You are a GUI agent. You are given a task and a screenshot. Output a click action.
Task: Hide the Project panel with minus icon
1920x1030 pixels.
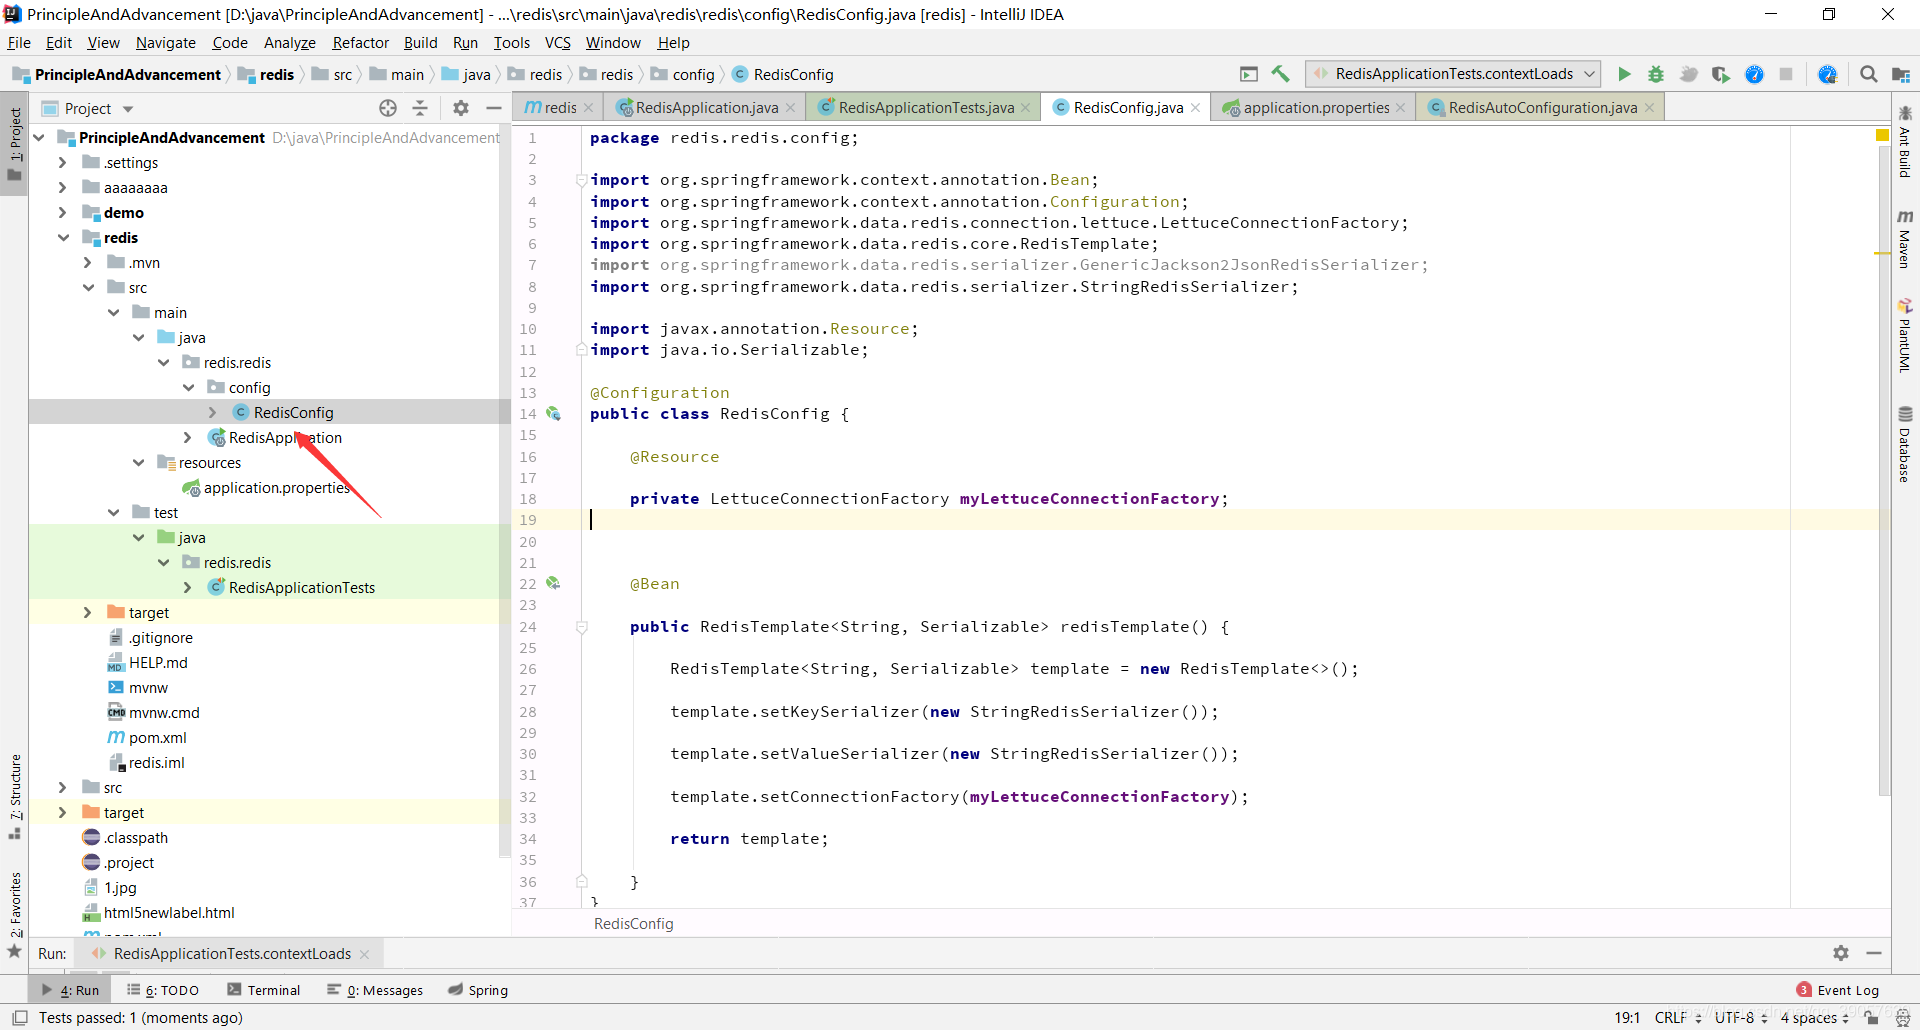point(493,108)
